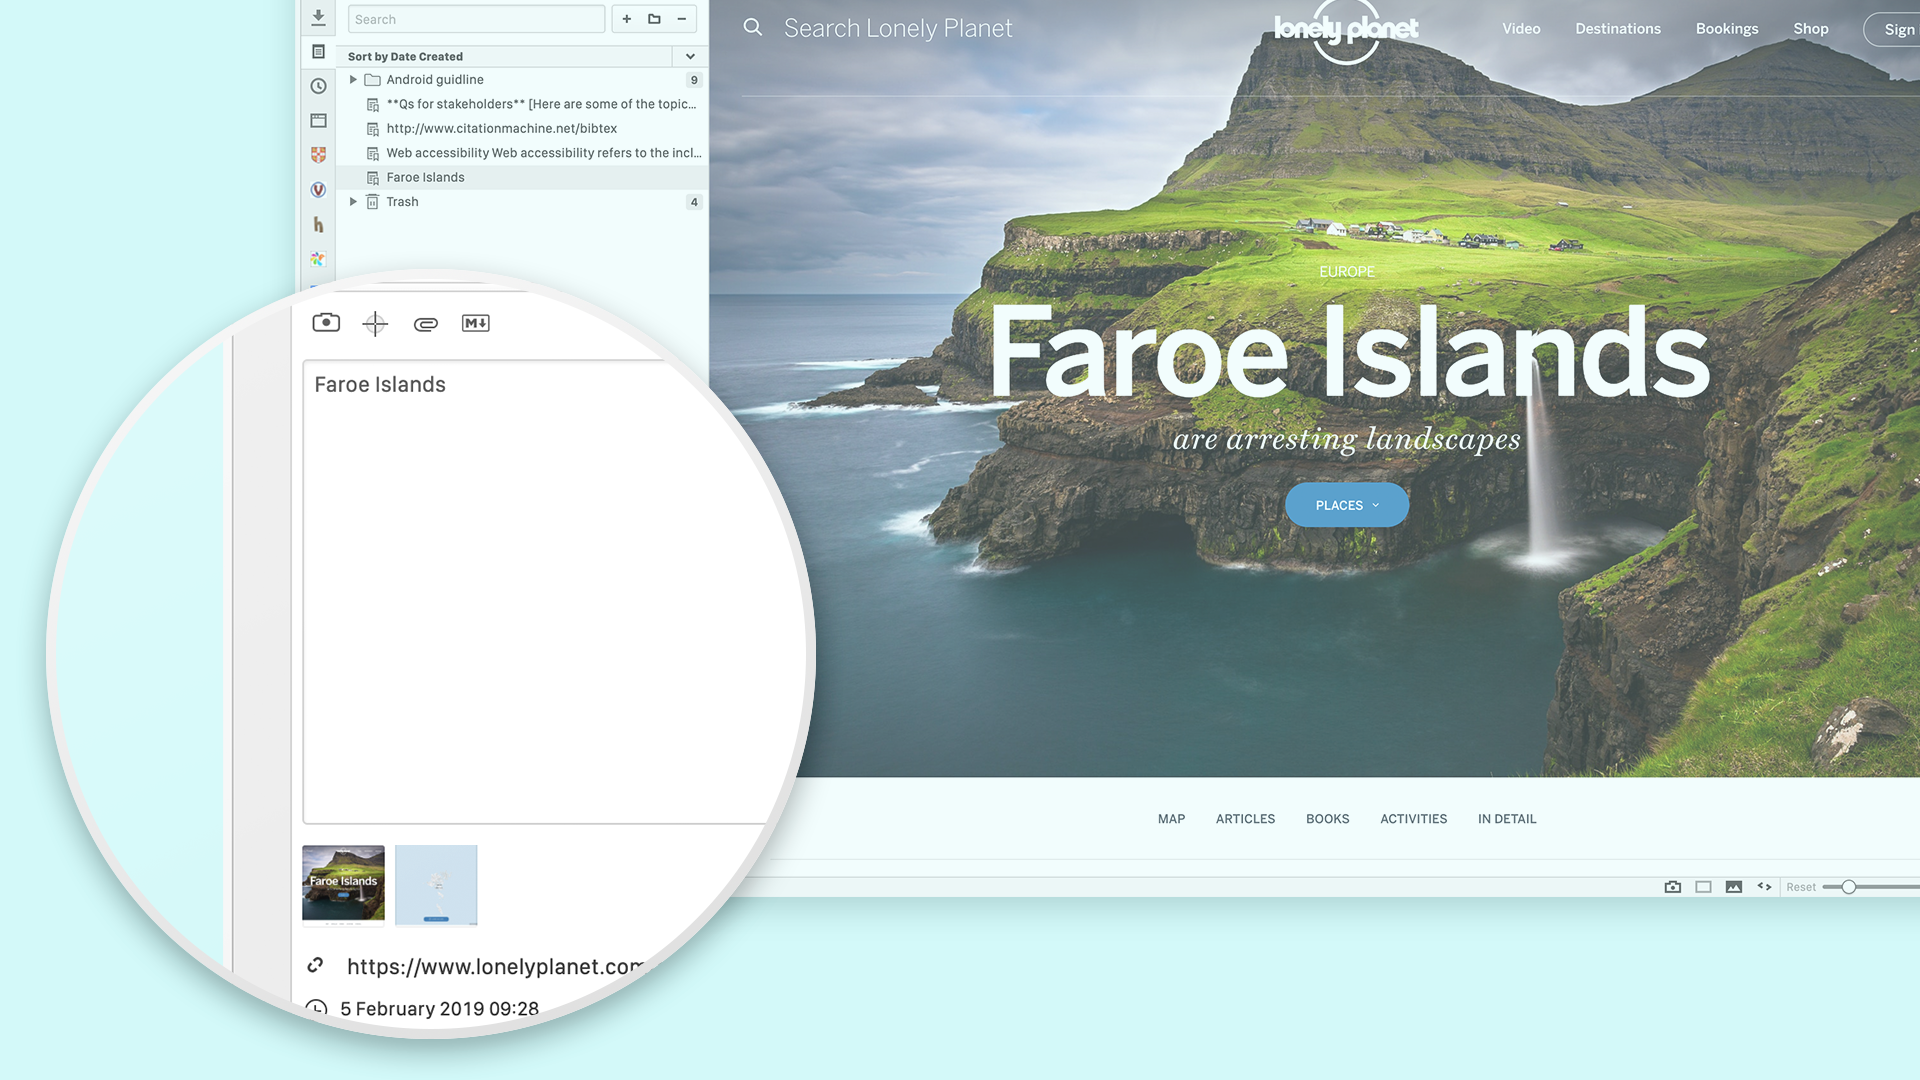This screenshot has width=1920, height=1080.
Task: Open the history clock icon in sidebar
Action: click(x=318, y=86)
